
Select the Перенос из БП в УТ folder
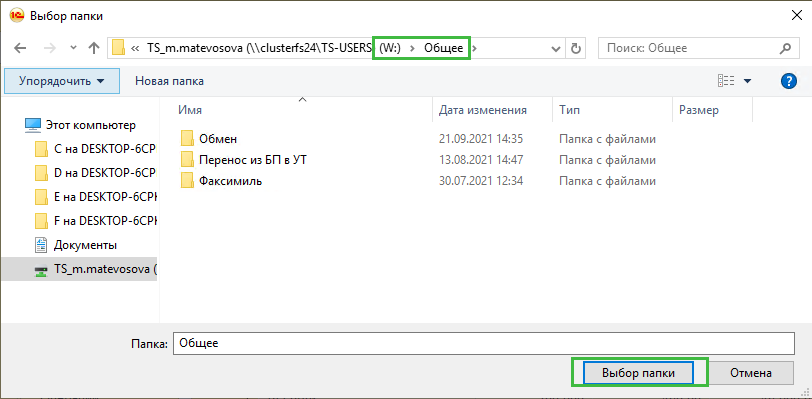pos(253,160)
